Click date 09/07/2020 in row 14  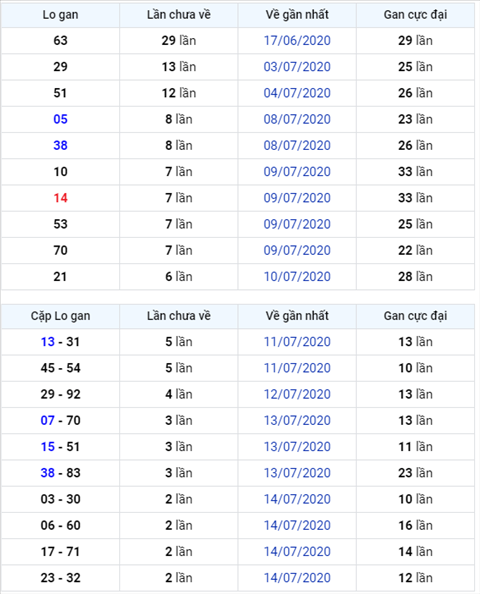tap(297, 198)
